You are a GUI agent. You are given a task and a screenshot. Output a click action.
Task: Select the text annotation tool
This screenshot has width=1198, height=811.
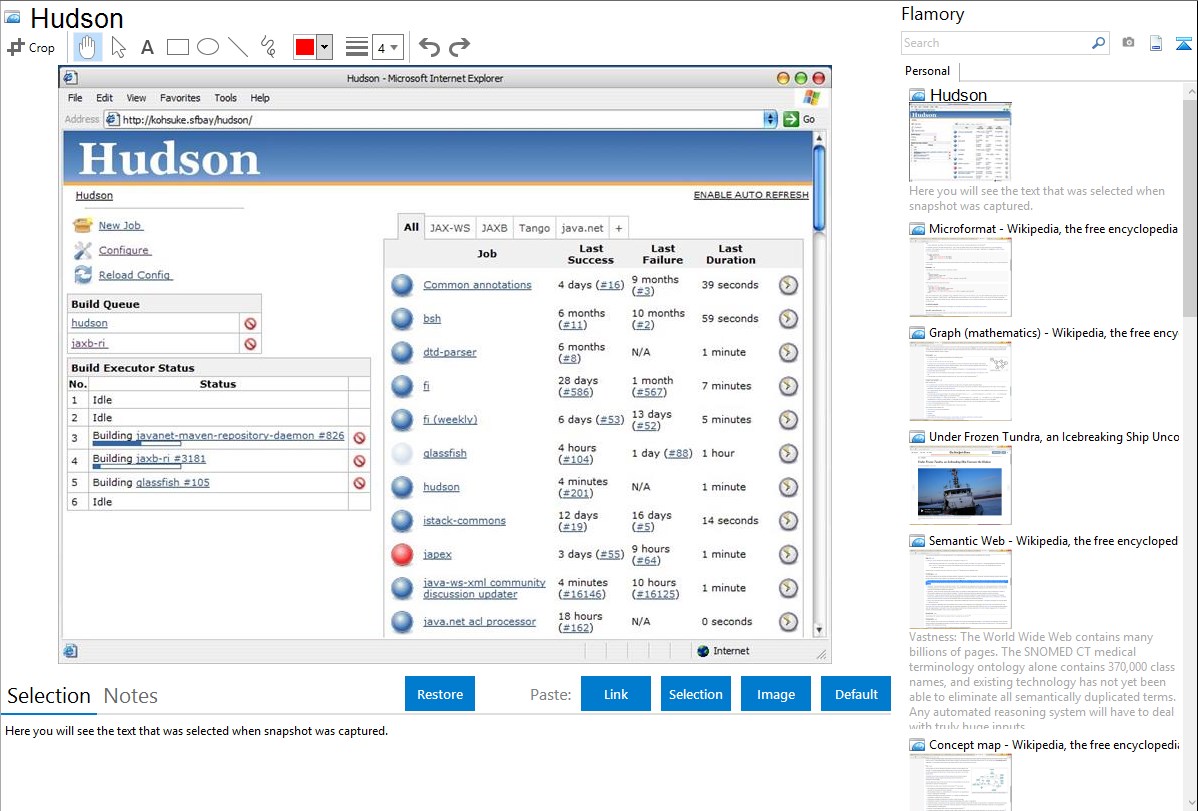pos(147,47)
